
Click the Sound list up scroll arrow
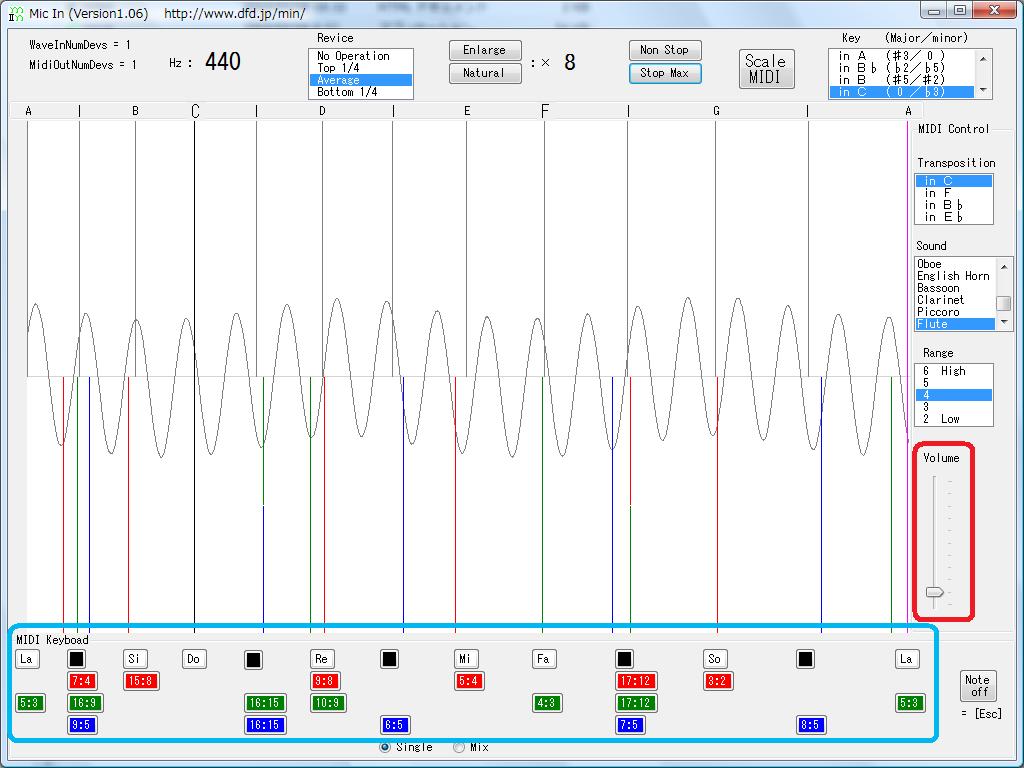1004,266
